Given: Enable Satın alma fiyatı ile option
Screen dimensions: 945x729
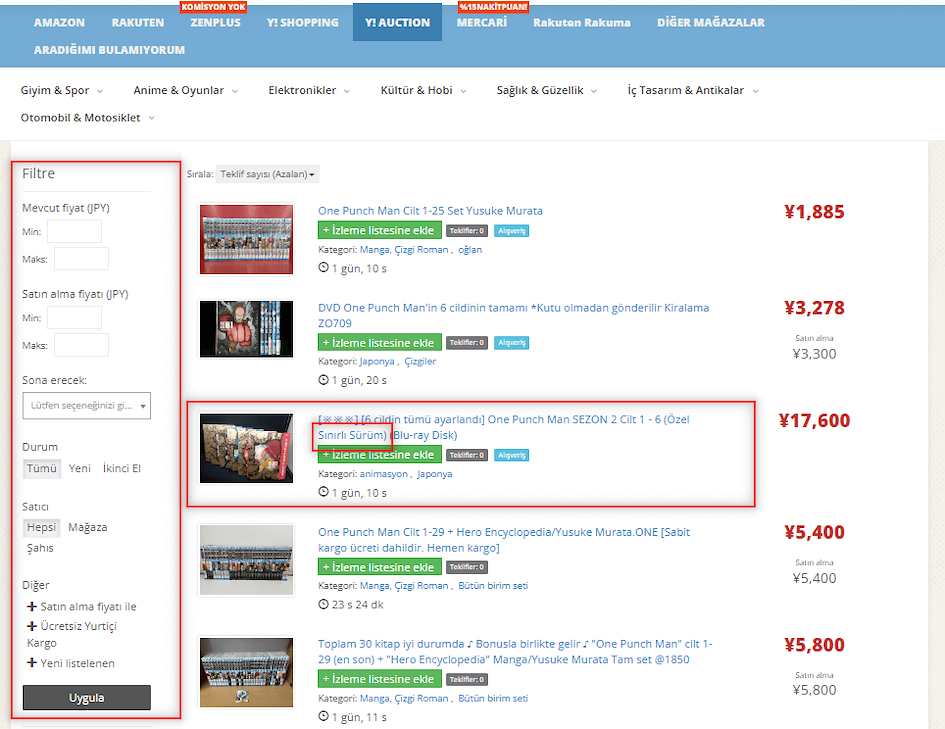Looking at the screenshot, I should 81,607.
